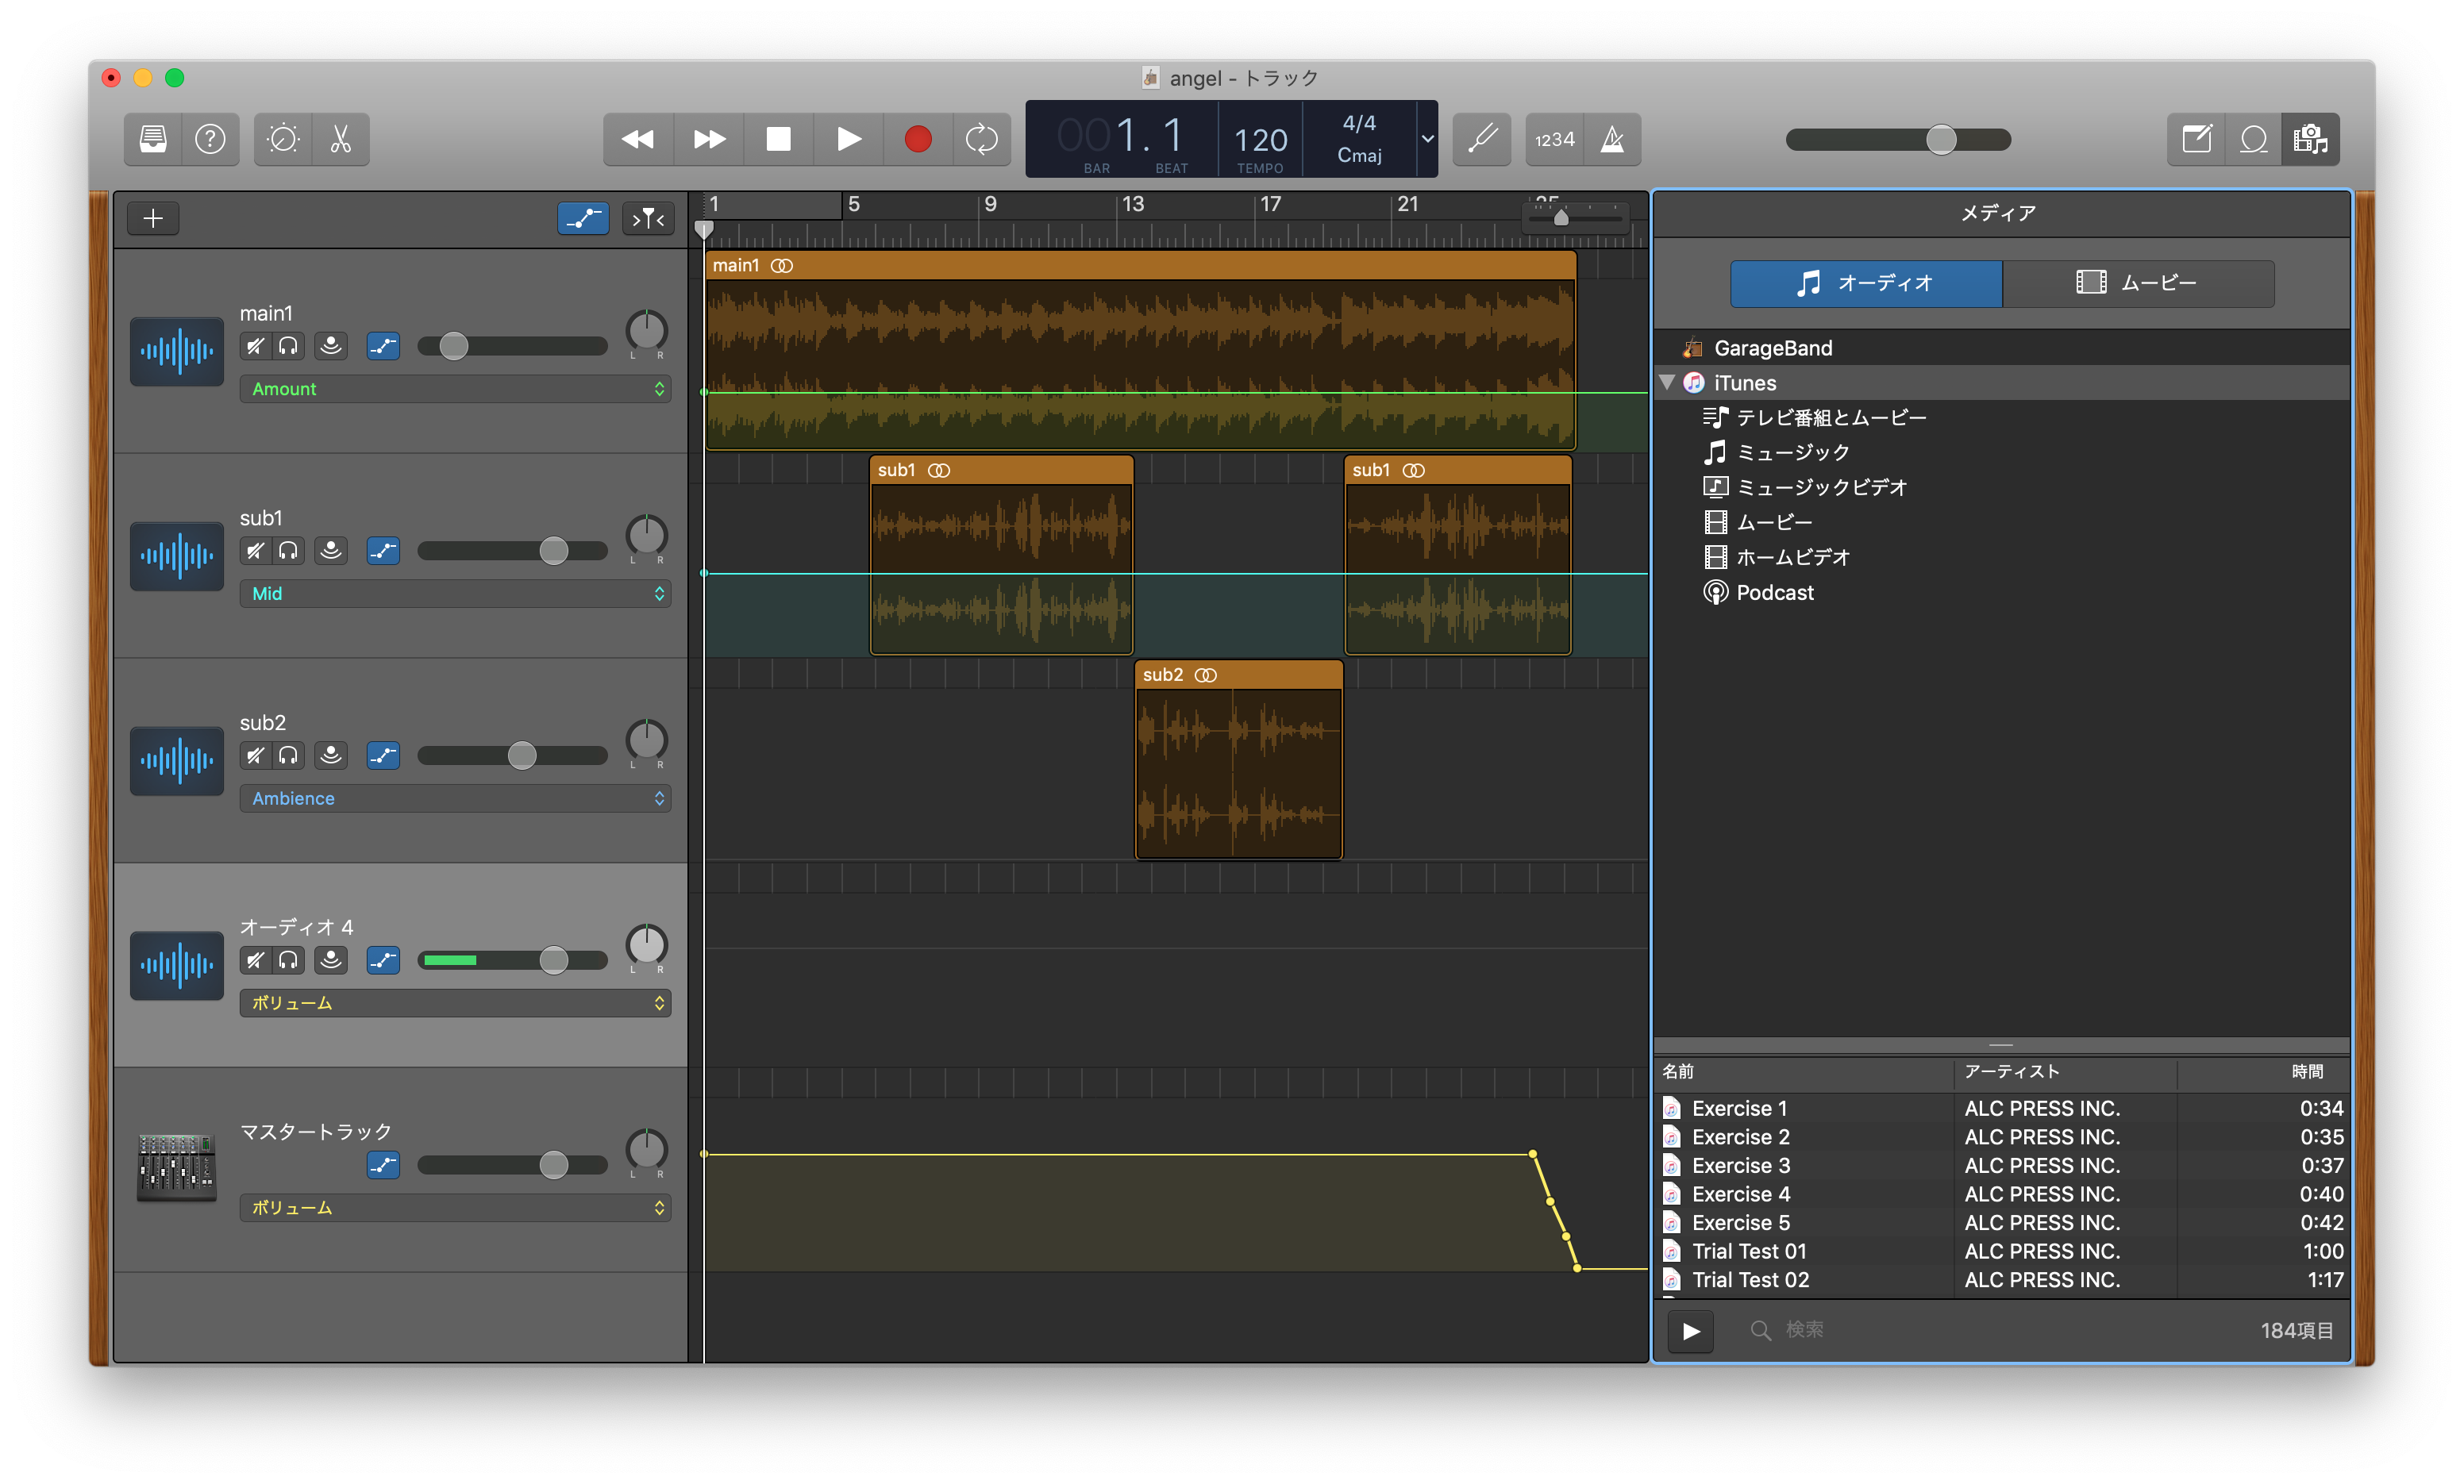2464x1484 pixels.
Task: Solo the main1 track headphones
Action: (288, 346)
